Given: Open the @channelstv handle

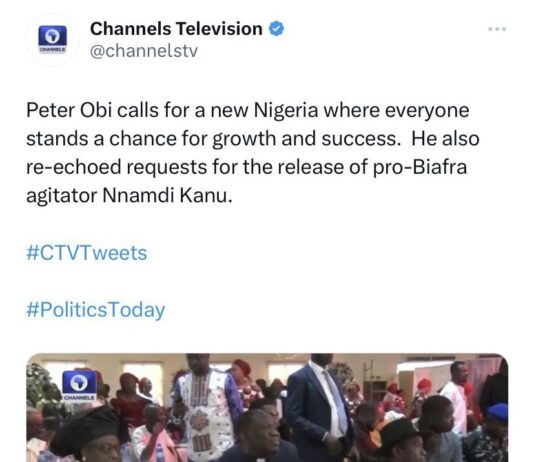Looking at the screenshot, I should pos(144,51).
